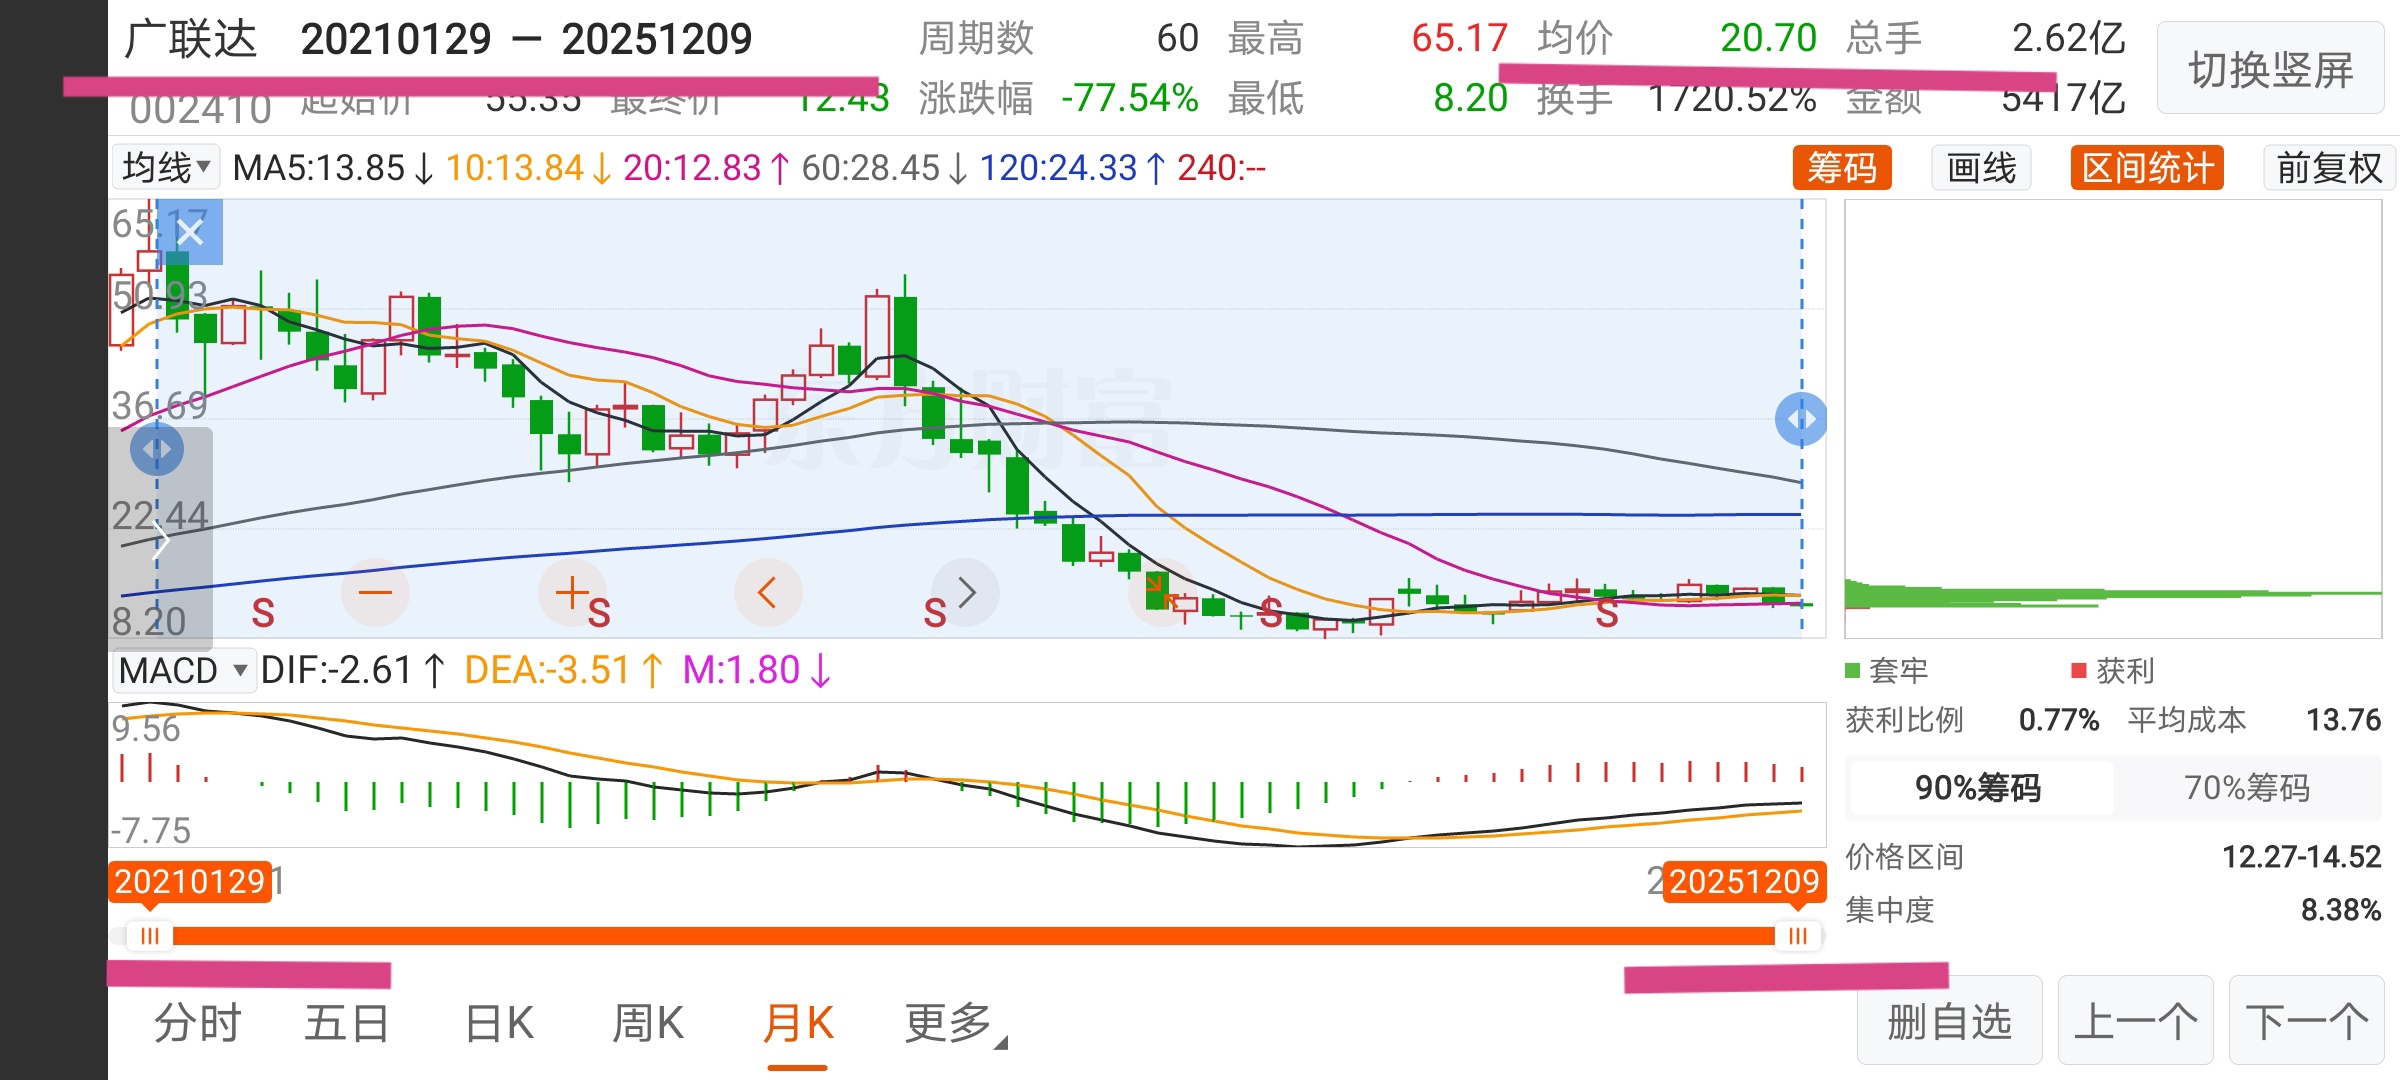This screenshot has height=1080, width=2400.
Task: Switch to the 日K tab
Action: tap(499, 1023)
